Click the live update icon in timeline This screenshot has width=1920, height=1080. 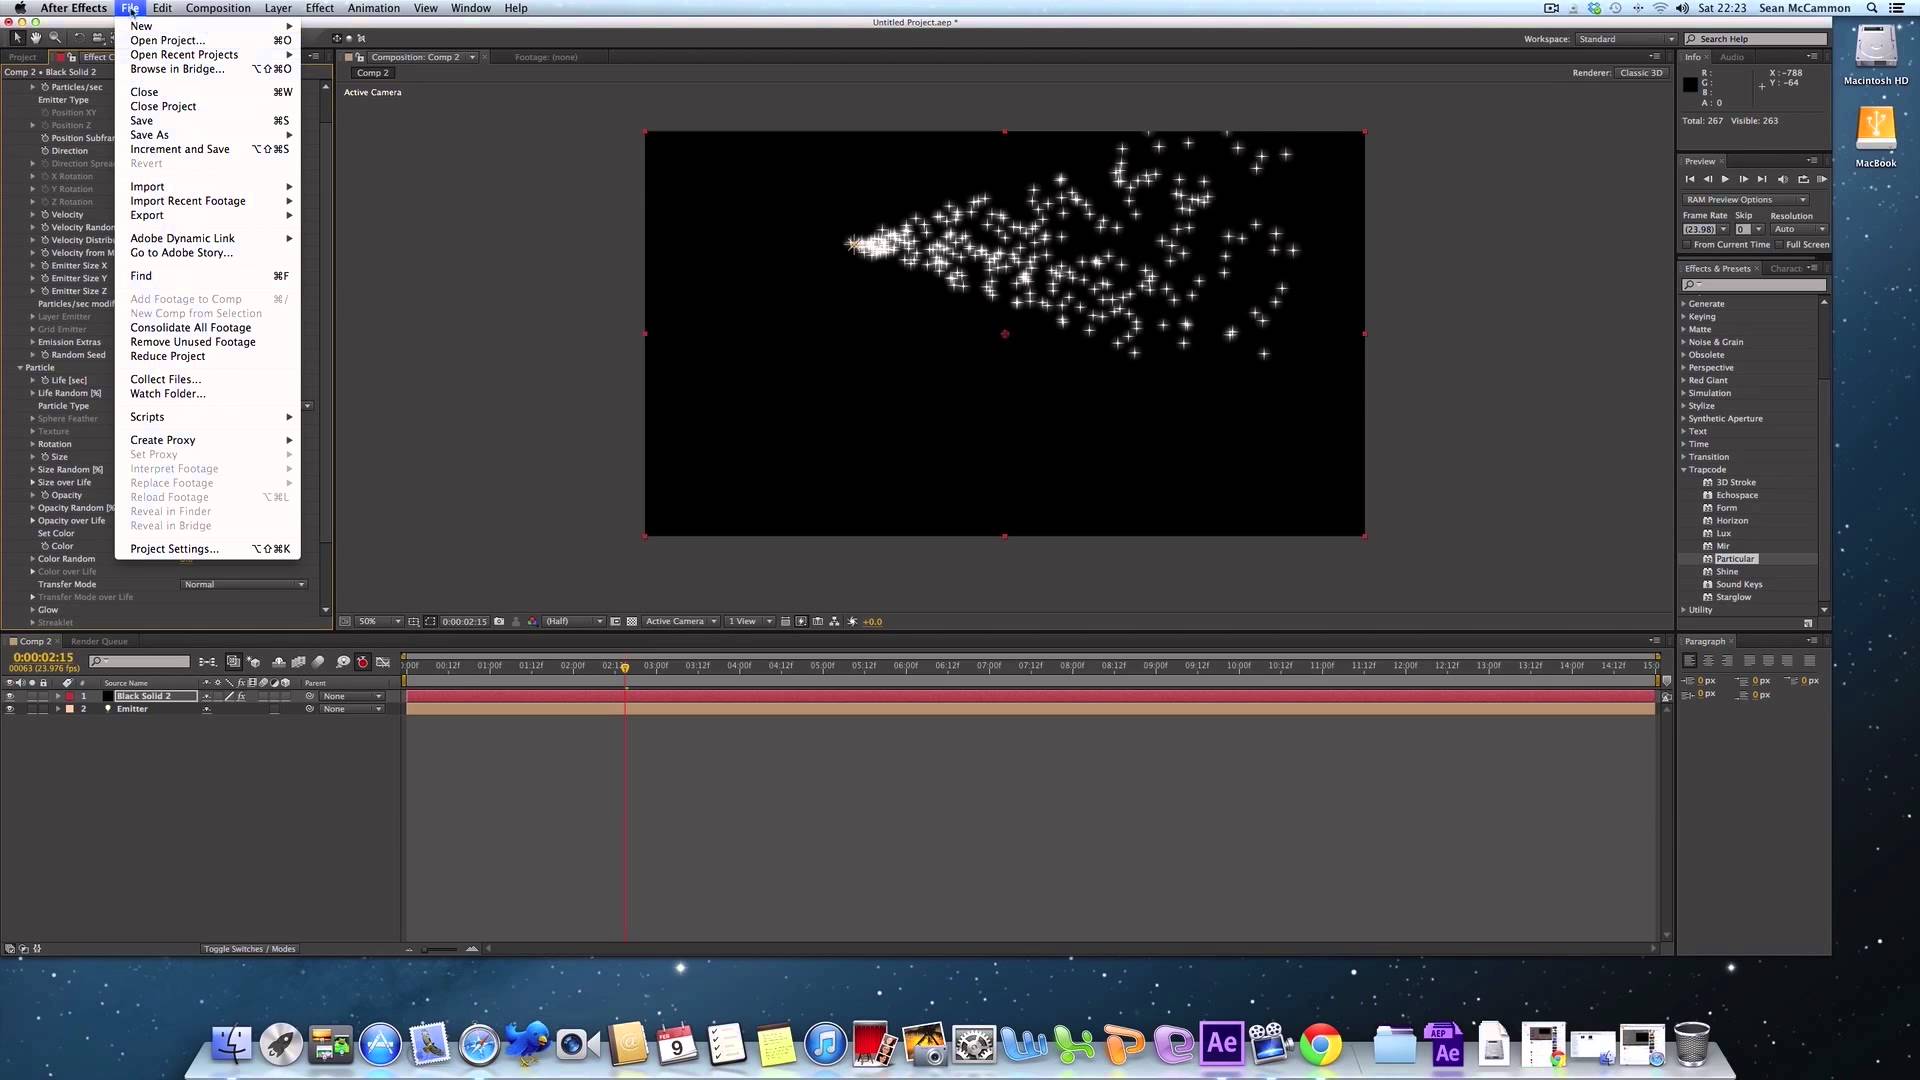233,662
